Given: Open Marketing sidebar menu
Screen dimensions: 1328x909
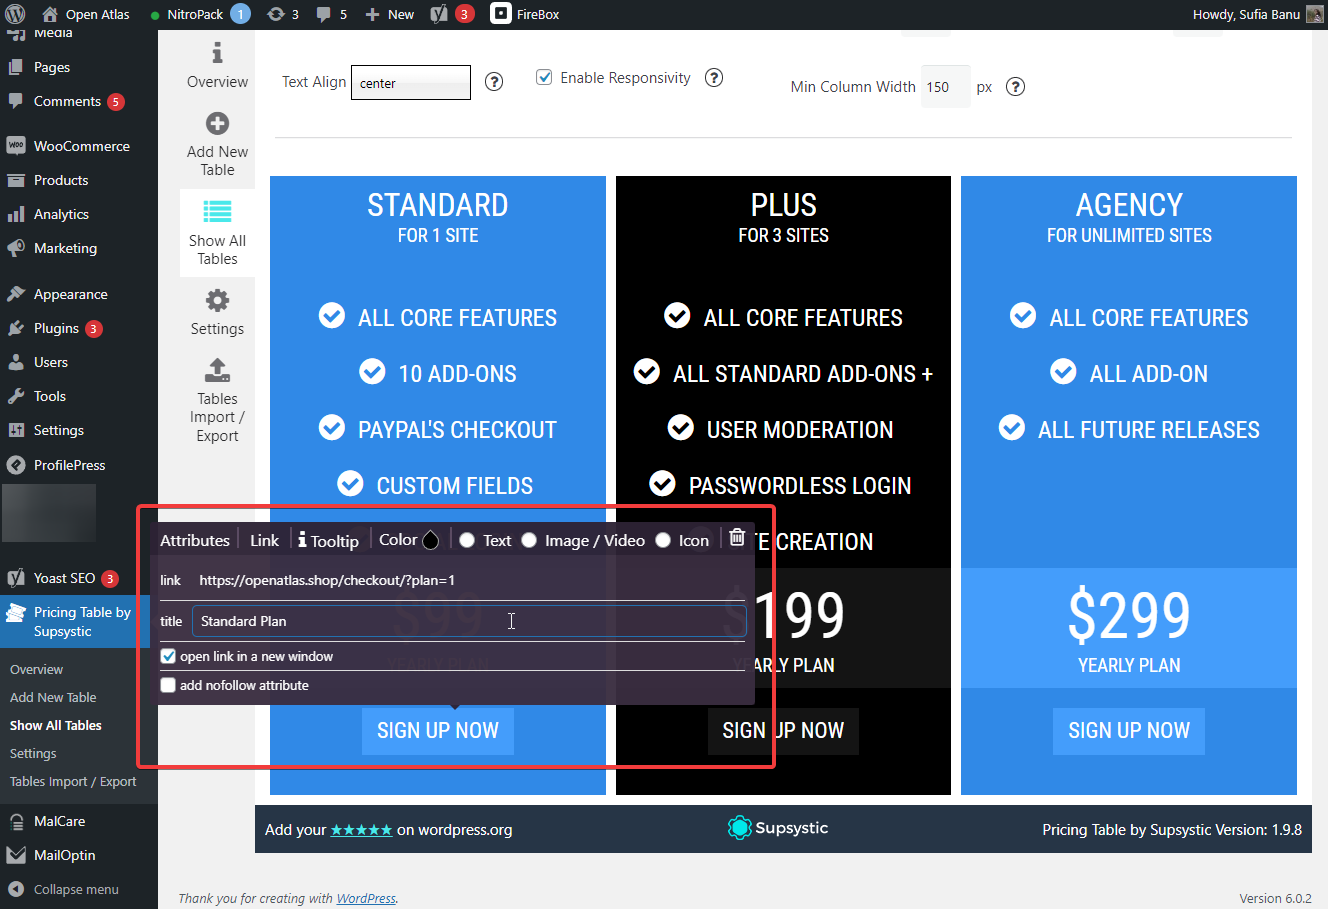Looking at the screenshot, I should [x=65, y=248].
